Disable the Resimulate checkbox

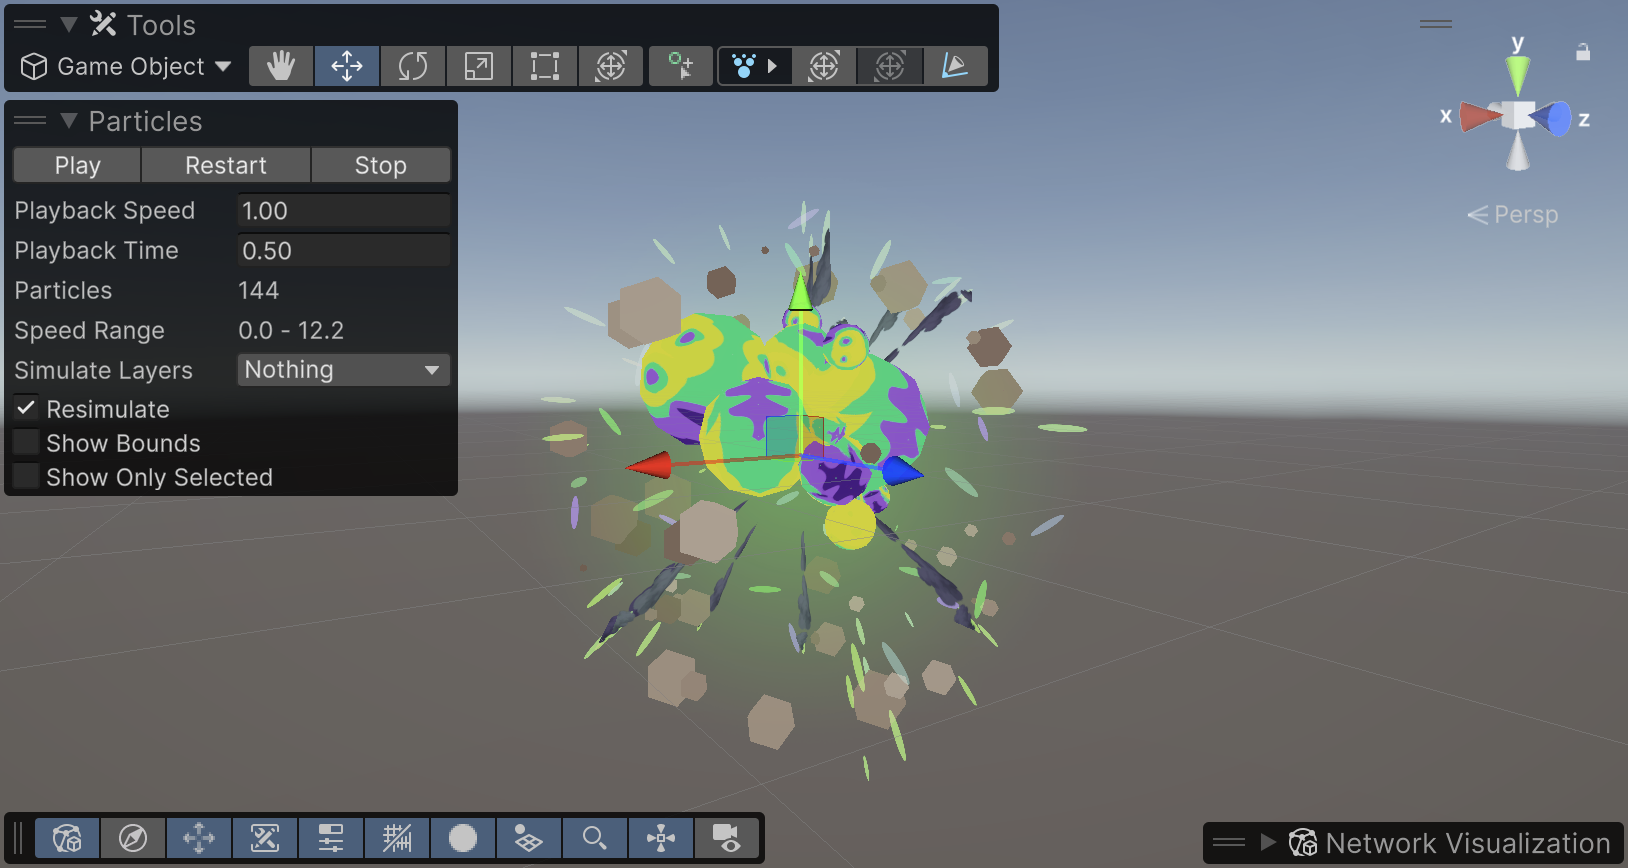pyautogui.click(x=26, y=408)
